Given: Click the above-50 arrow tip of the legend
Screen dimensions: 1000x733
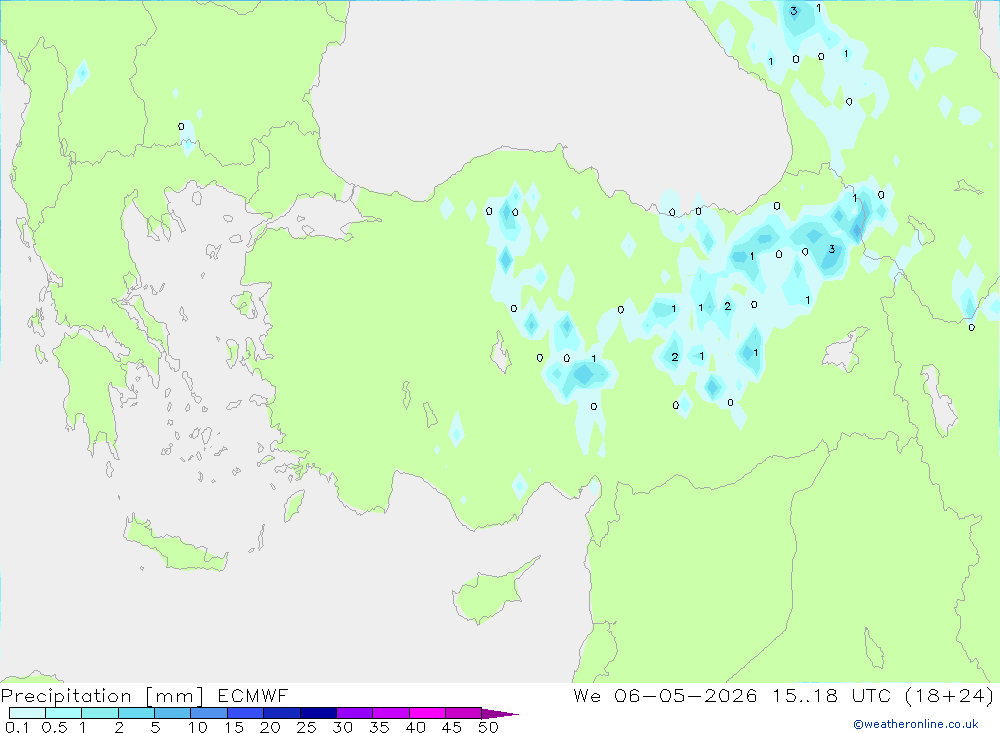Looking at the screenshot, I should [x=500, y=714].
